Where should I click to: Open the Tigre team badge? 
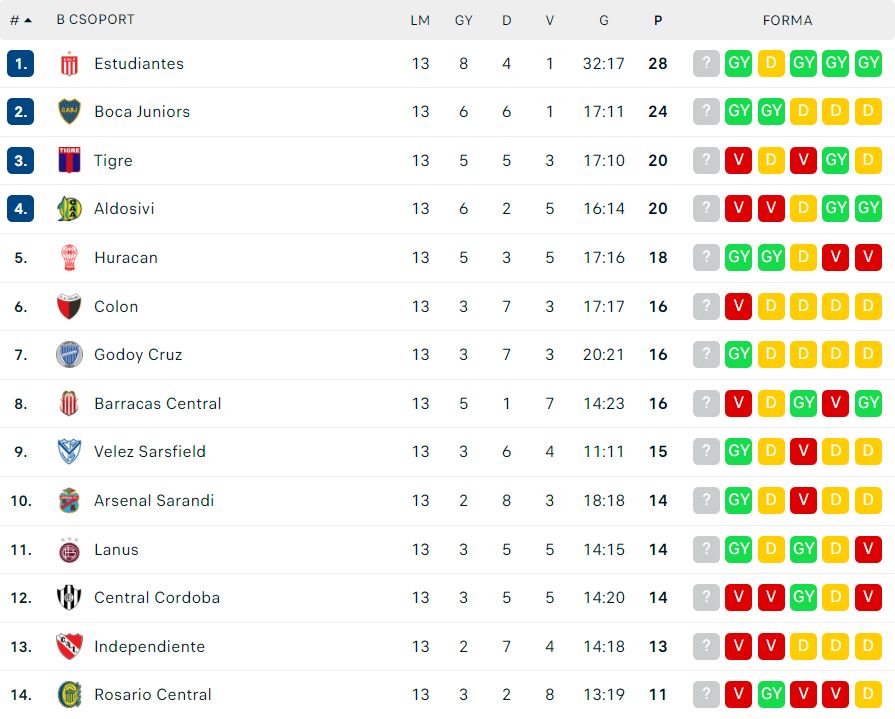pos(69,160)
